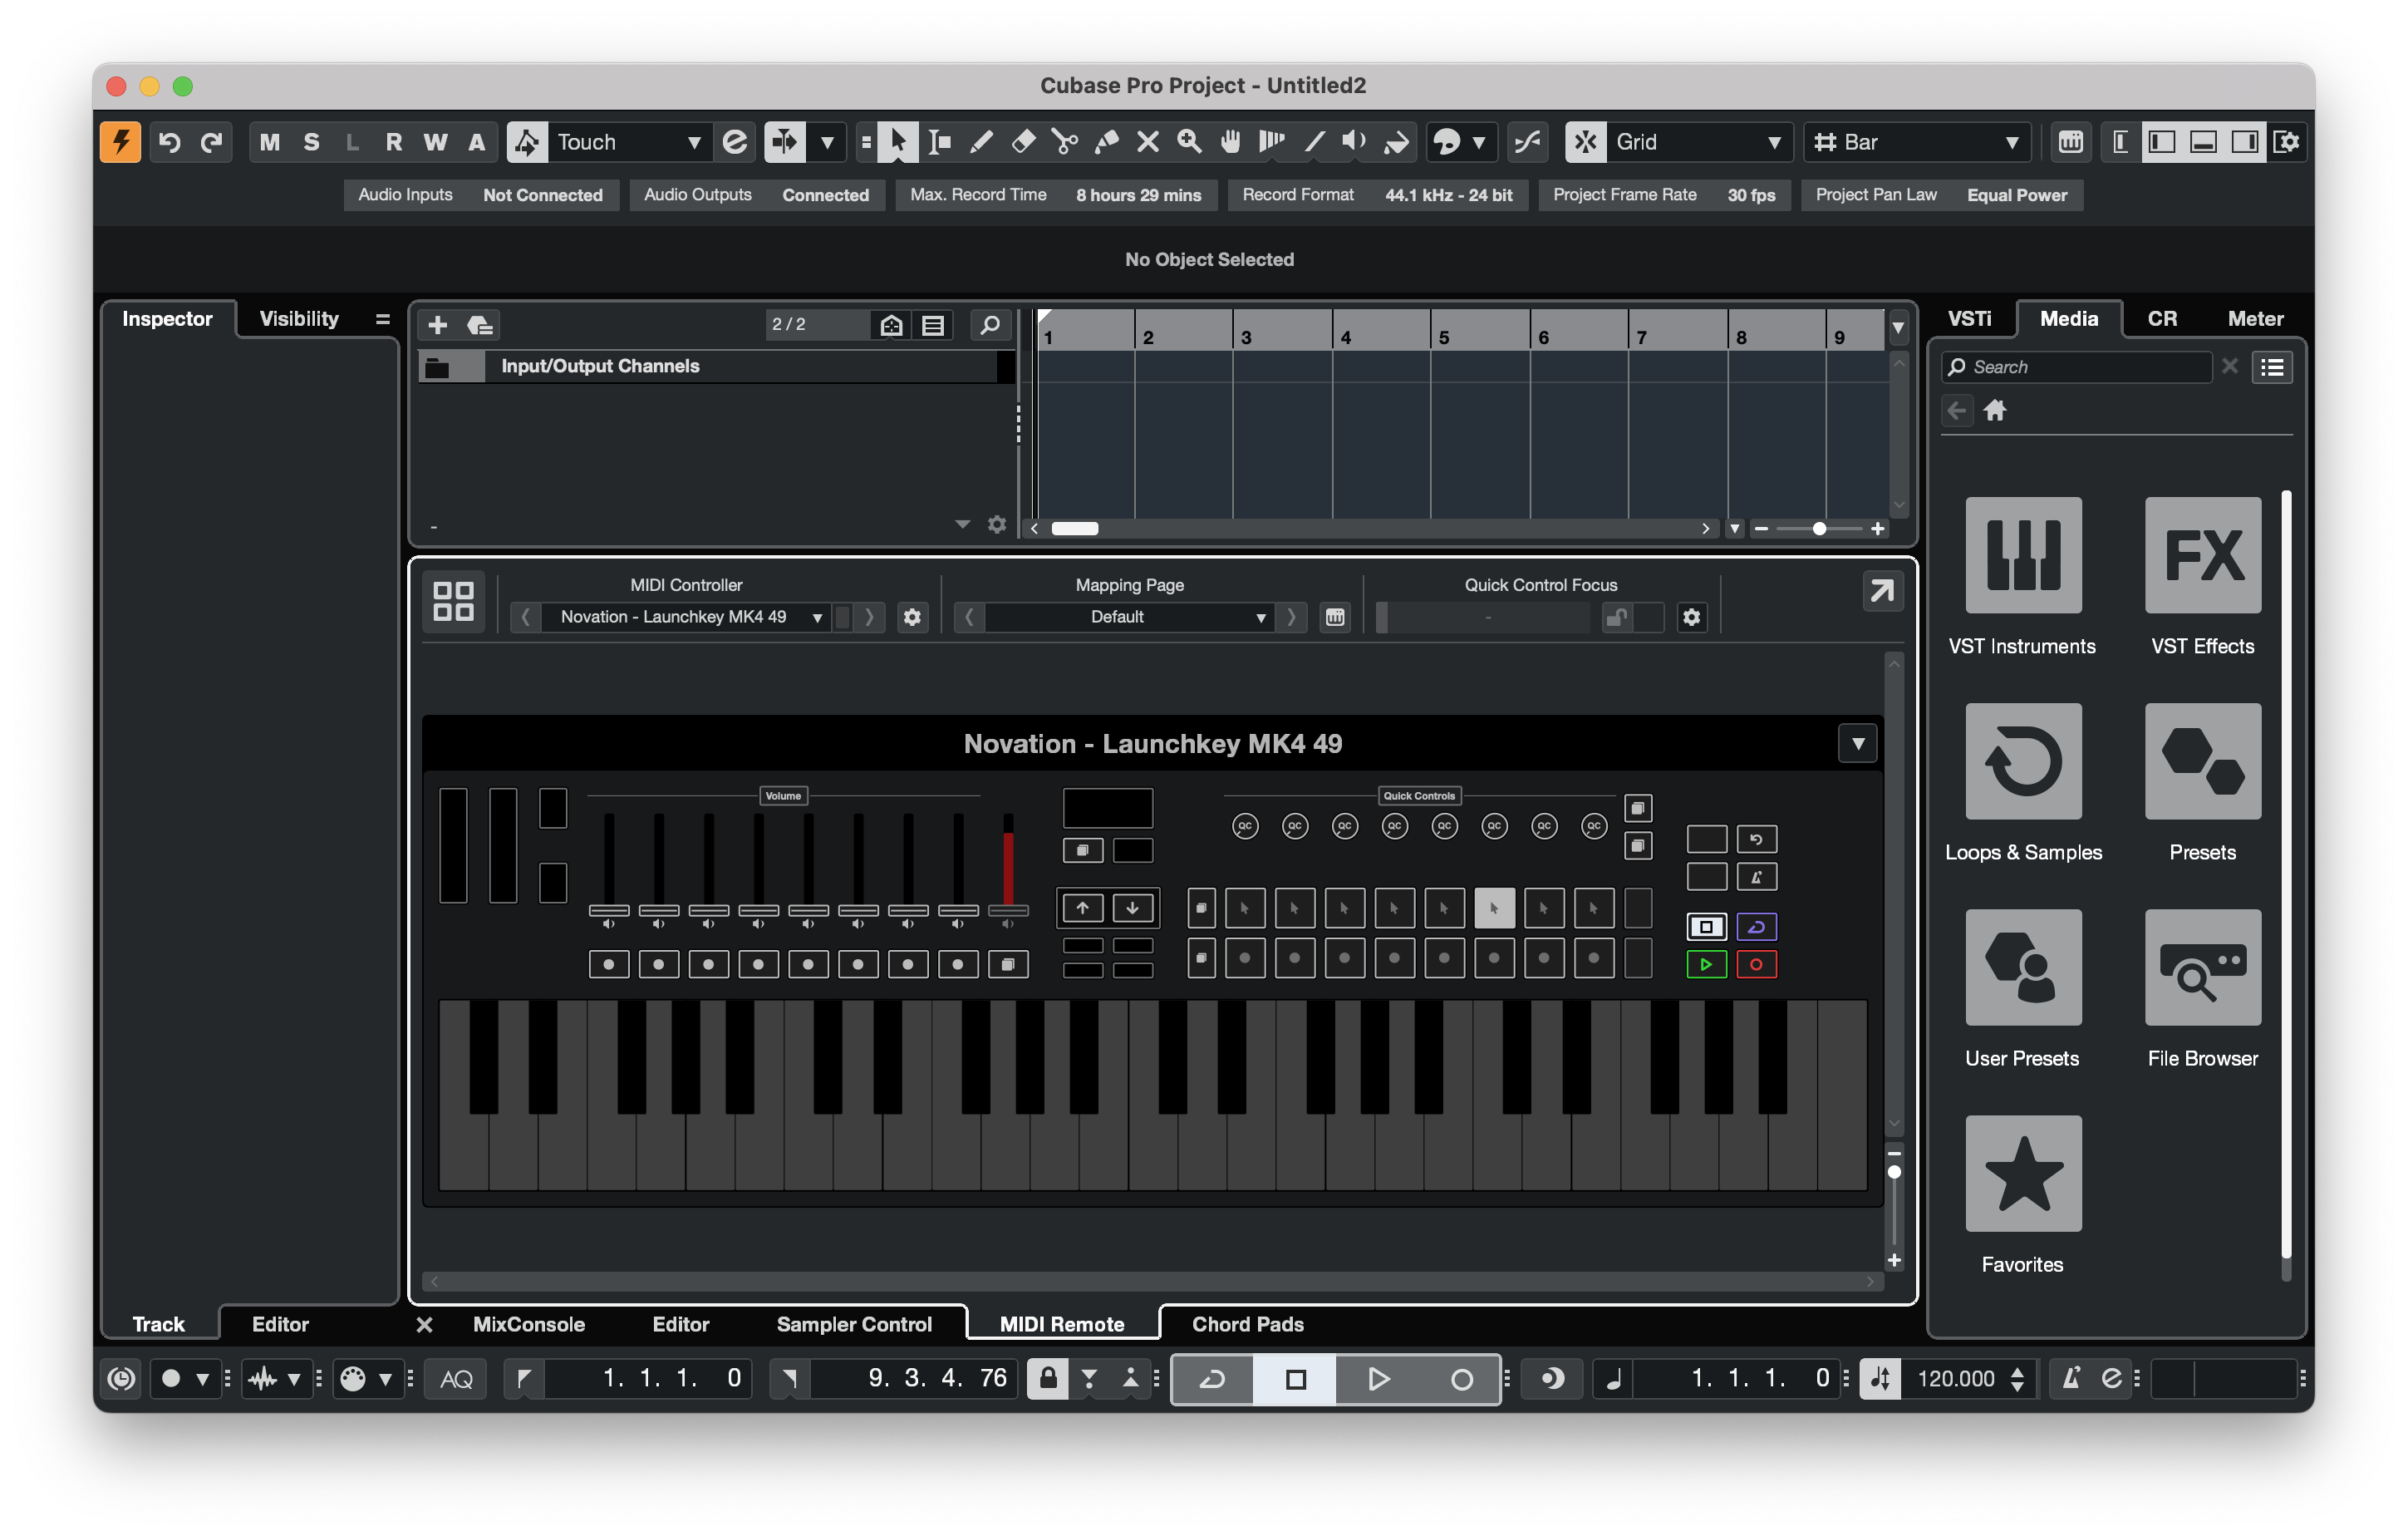Open the MIDI Controller Launchkey dropdown
This screenshot has width=2408, height=1536.
[x=685, y=617]
